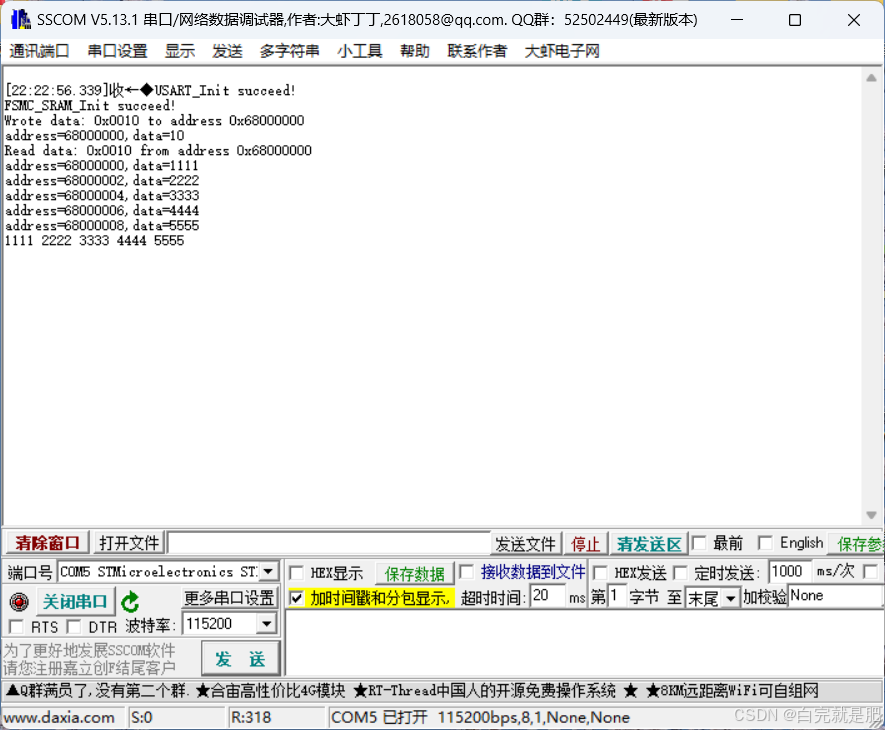The image size is (885, 730).
Task: Click the 保存参数 button
Action: point(857,544)
